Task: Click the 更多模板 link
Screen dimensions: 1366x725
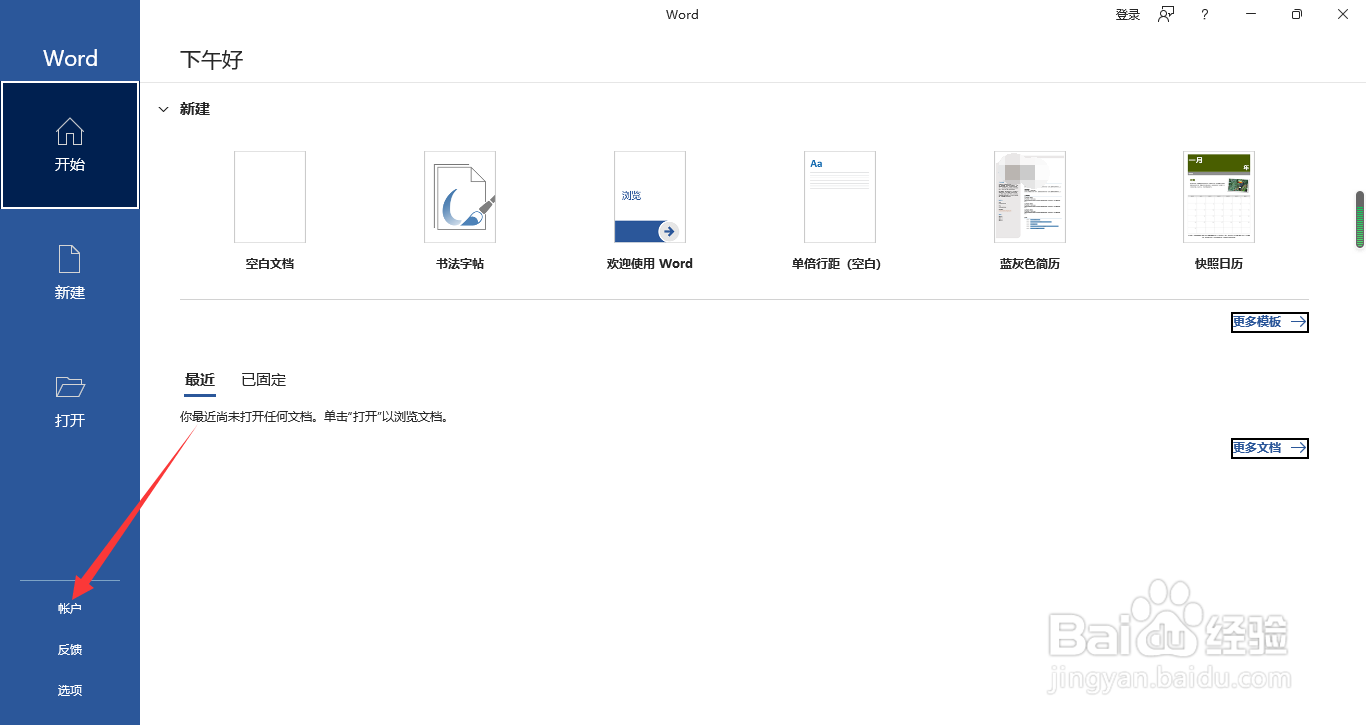Action: tap(1269, 322)
